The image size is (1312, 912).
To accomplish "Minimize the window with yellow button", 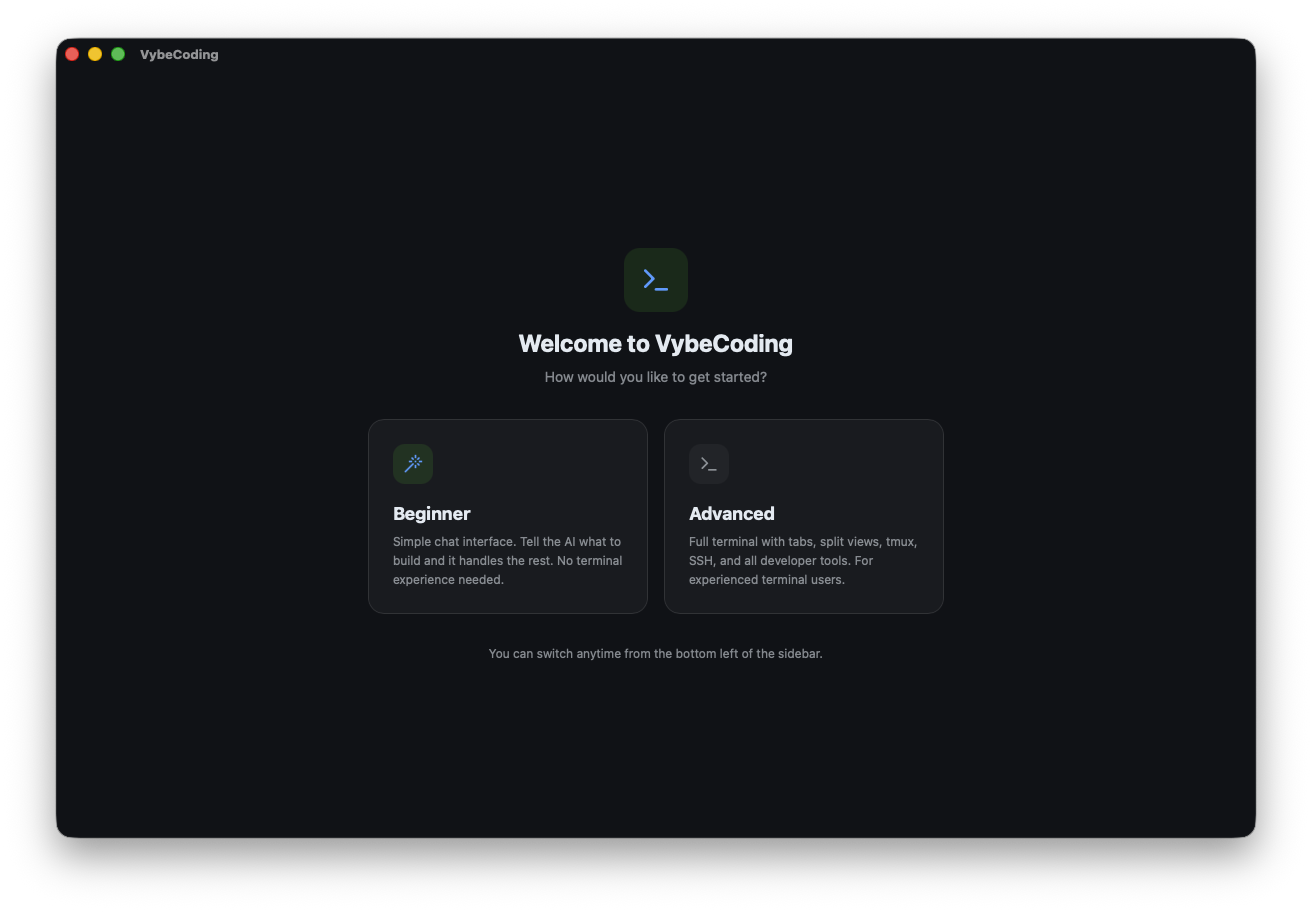I will (95, 54).
